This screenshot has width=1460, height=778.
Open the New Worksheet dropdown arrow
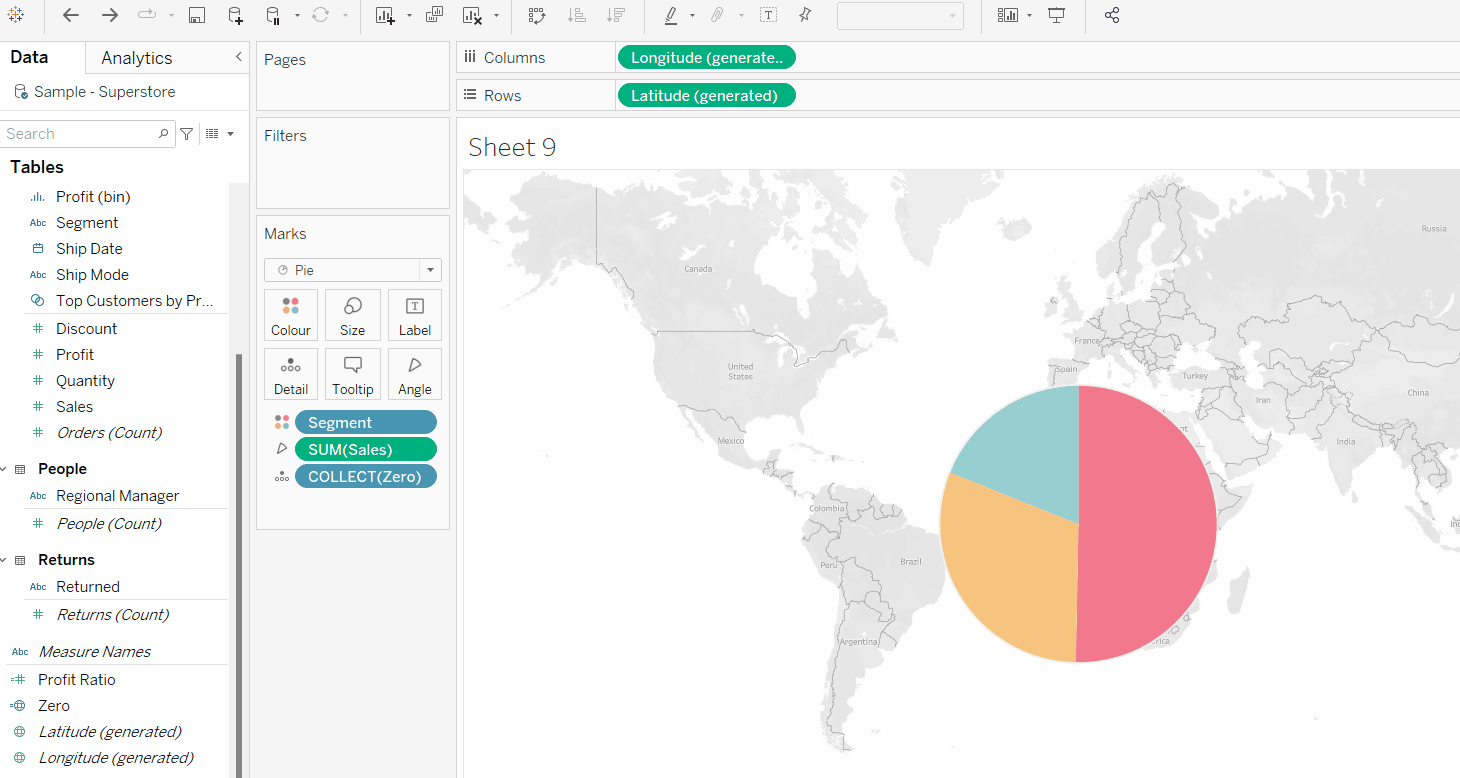pos(409,16)
